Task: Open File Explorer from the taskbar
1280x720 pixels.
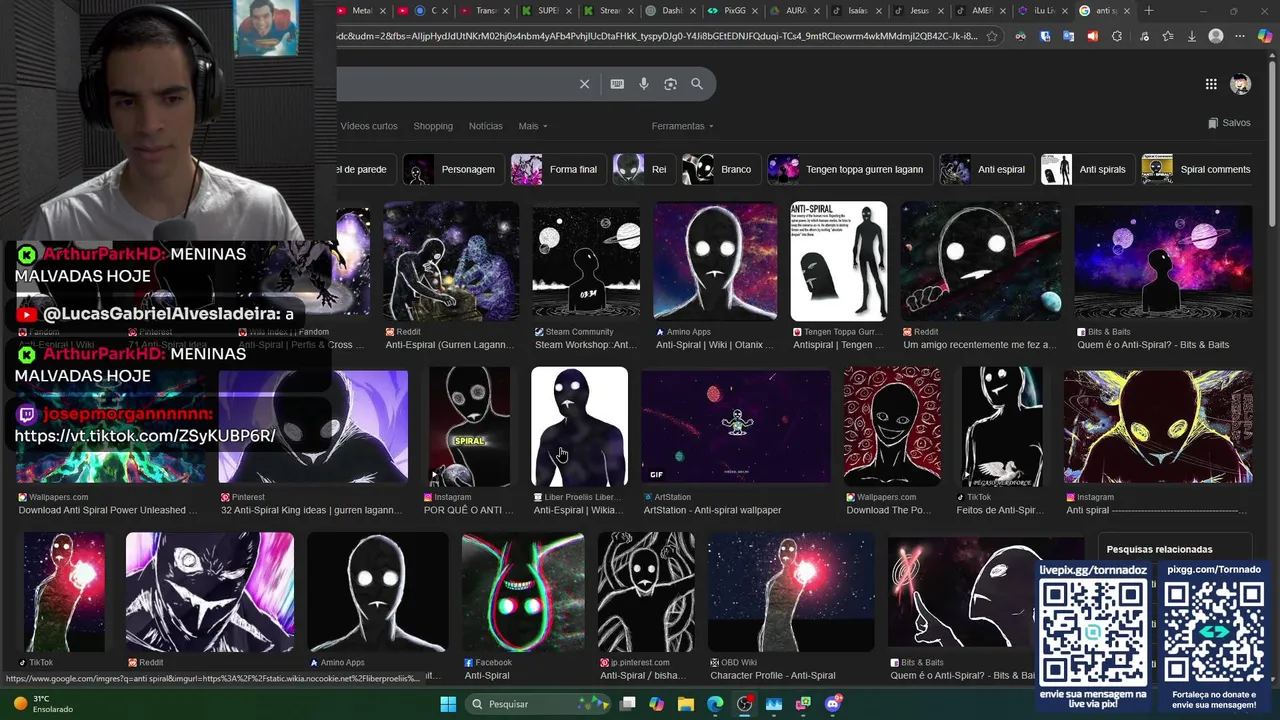Action: pyautogui.click(x=686, y=704)
